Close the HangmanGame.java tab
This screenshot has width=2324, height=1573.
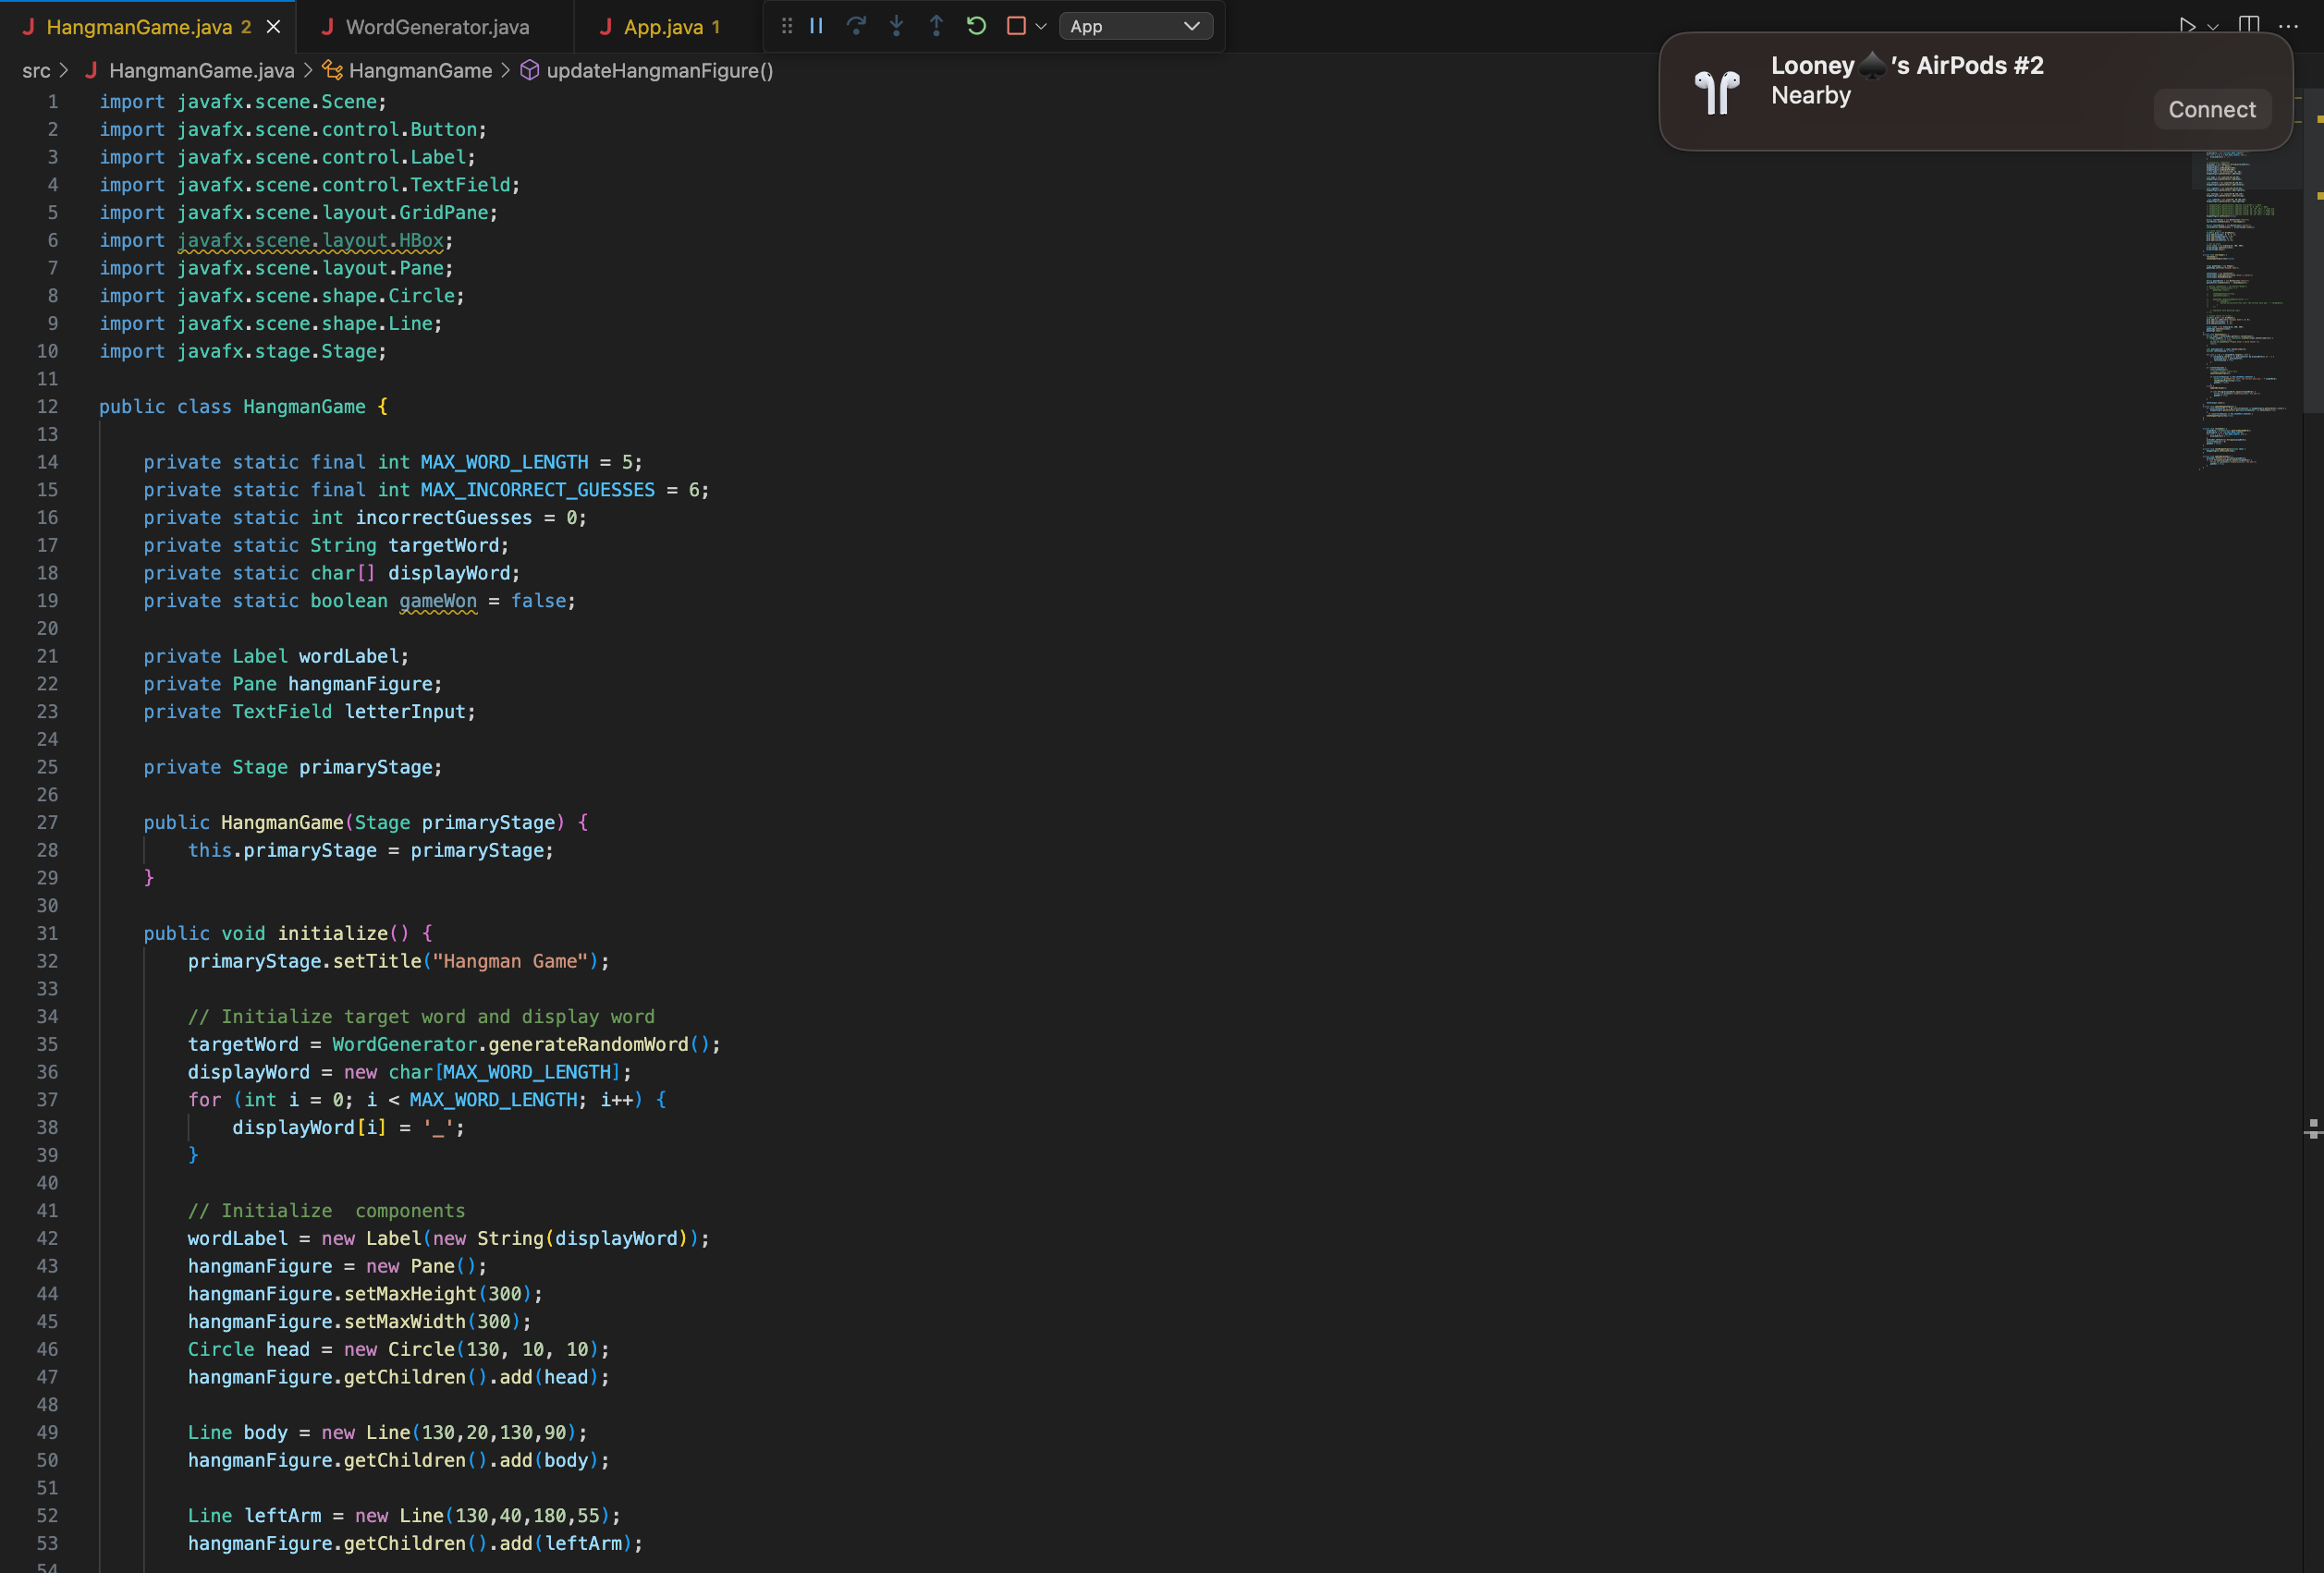pos(273,27)
